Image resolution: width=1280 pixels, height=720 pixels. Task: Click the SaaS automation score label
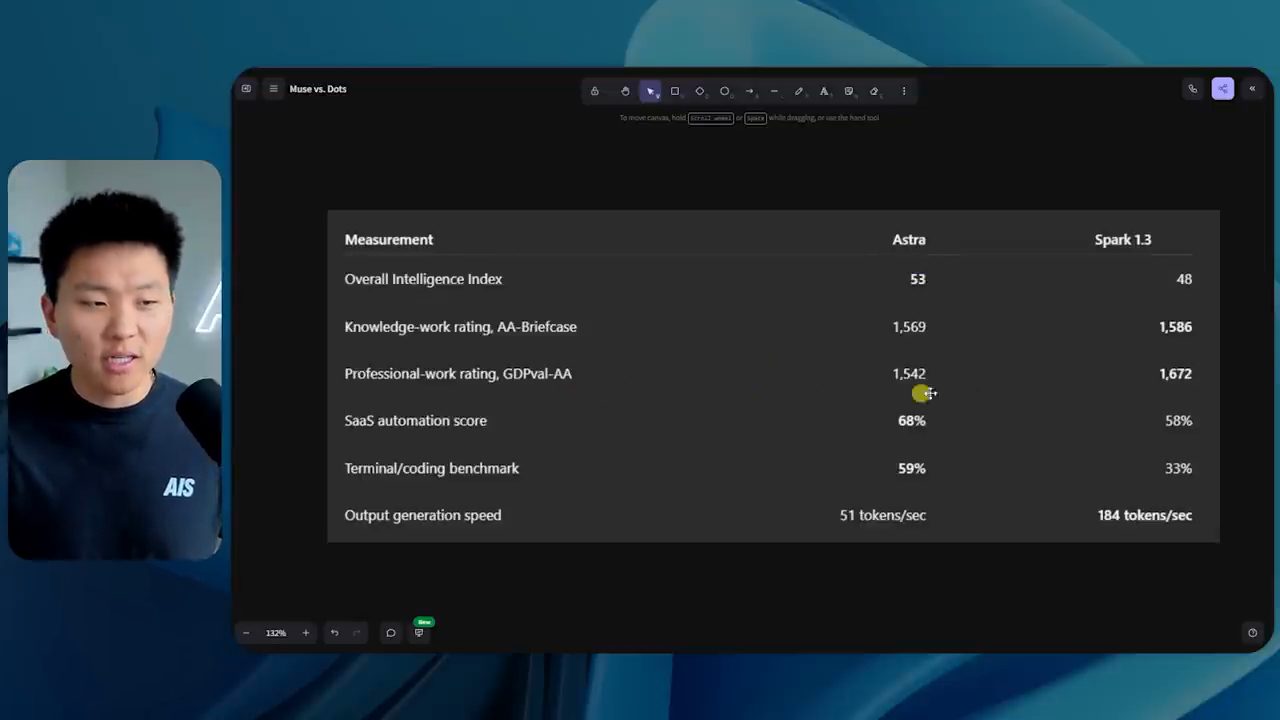click(x=415, y=421)
